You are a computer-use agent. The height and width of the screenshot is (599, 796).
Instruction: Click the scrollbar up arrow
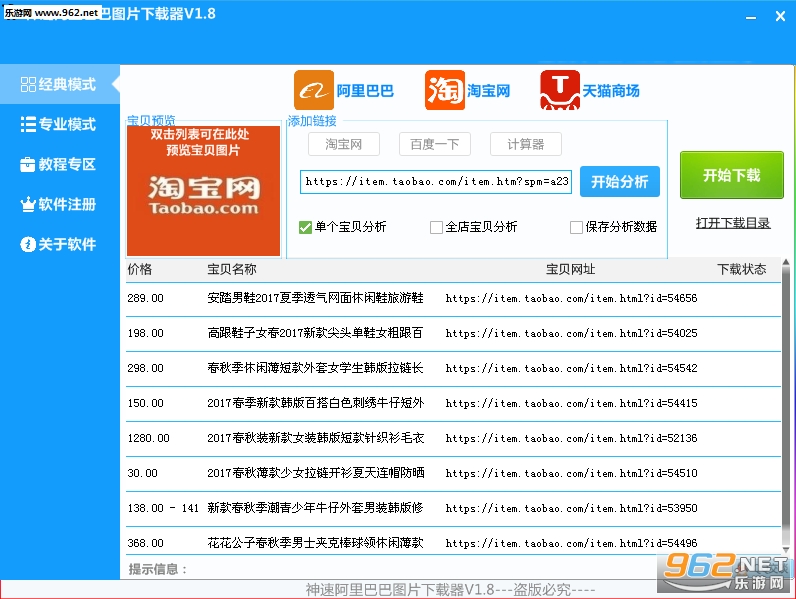786,262
